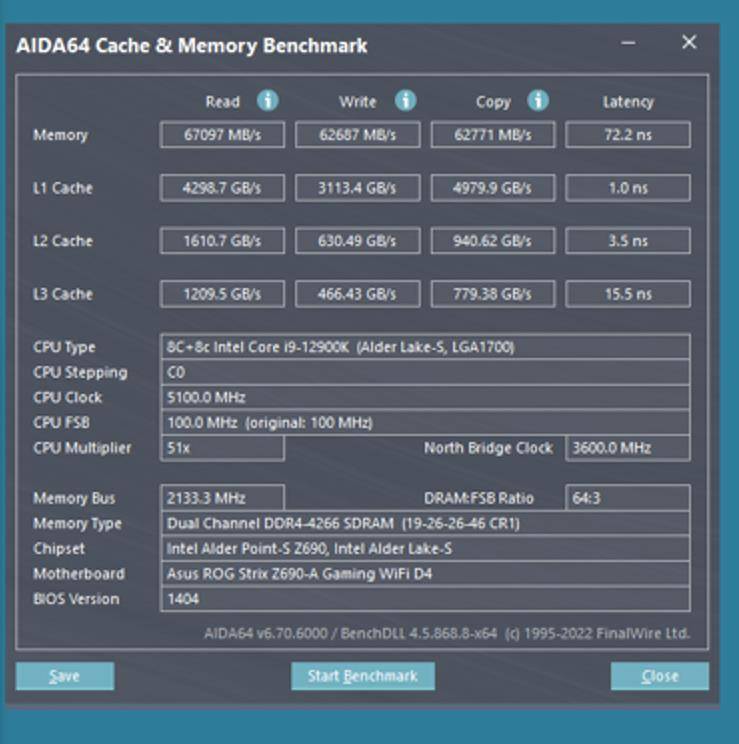The width and height of the screenshot is (739, 744).
Task: Click the CPU FSB value 100.0 MHz
Action: 425,422
